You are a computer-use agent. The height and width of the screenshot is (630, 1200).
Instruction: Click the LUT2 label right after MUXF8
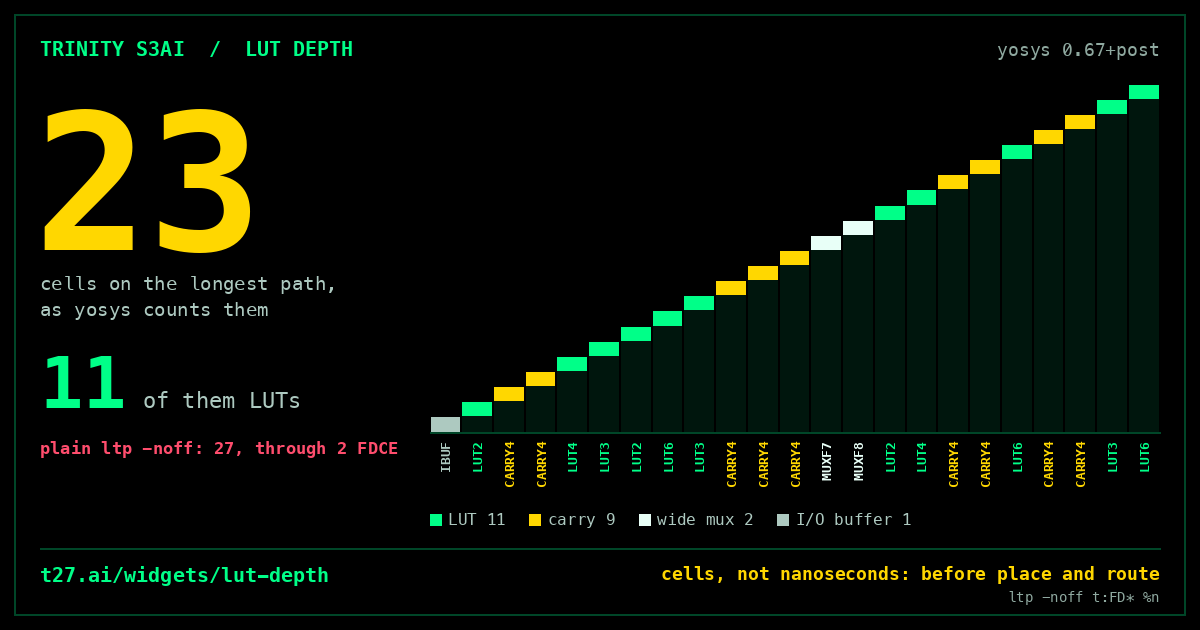[x=891, y=457]
